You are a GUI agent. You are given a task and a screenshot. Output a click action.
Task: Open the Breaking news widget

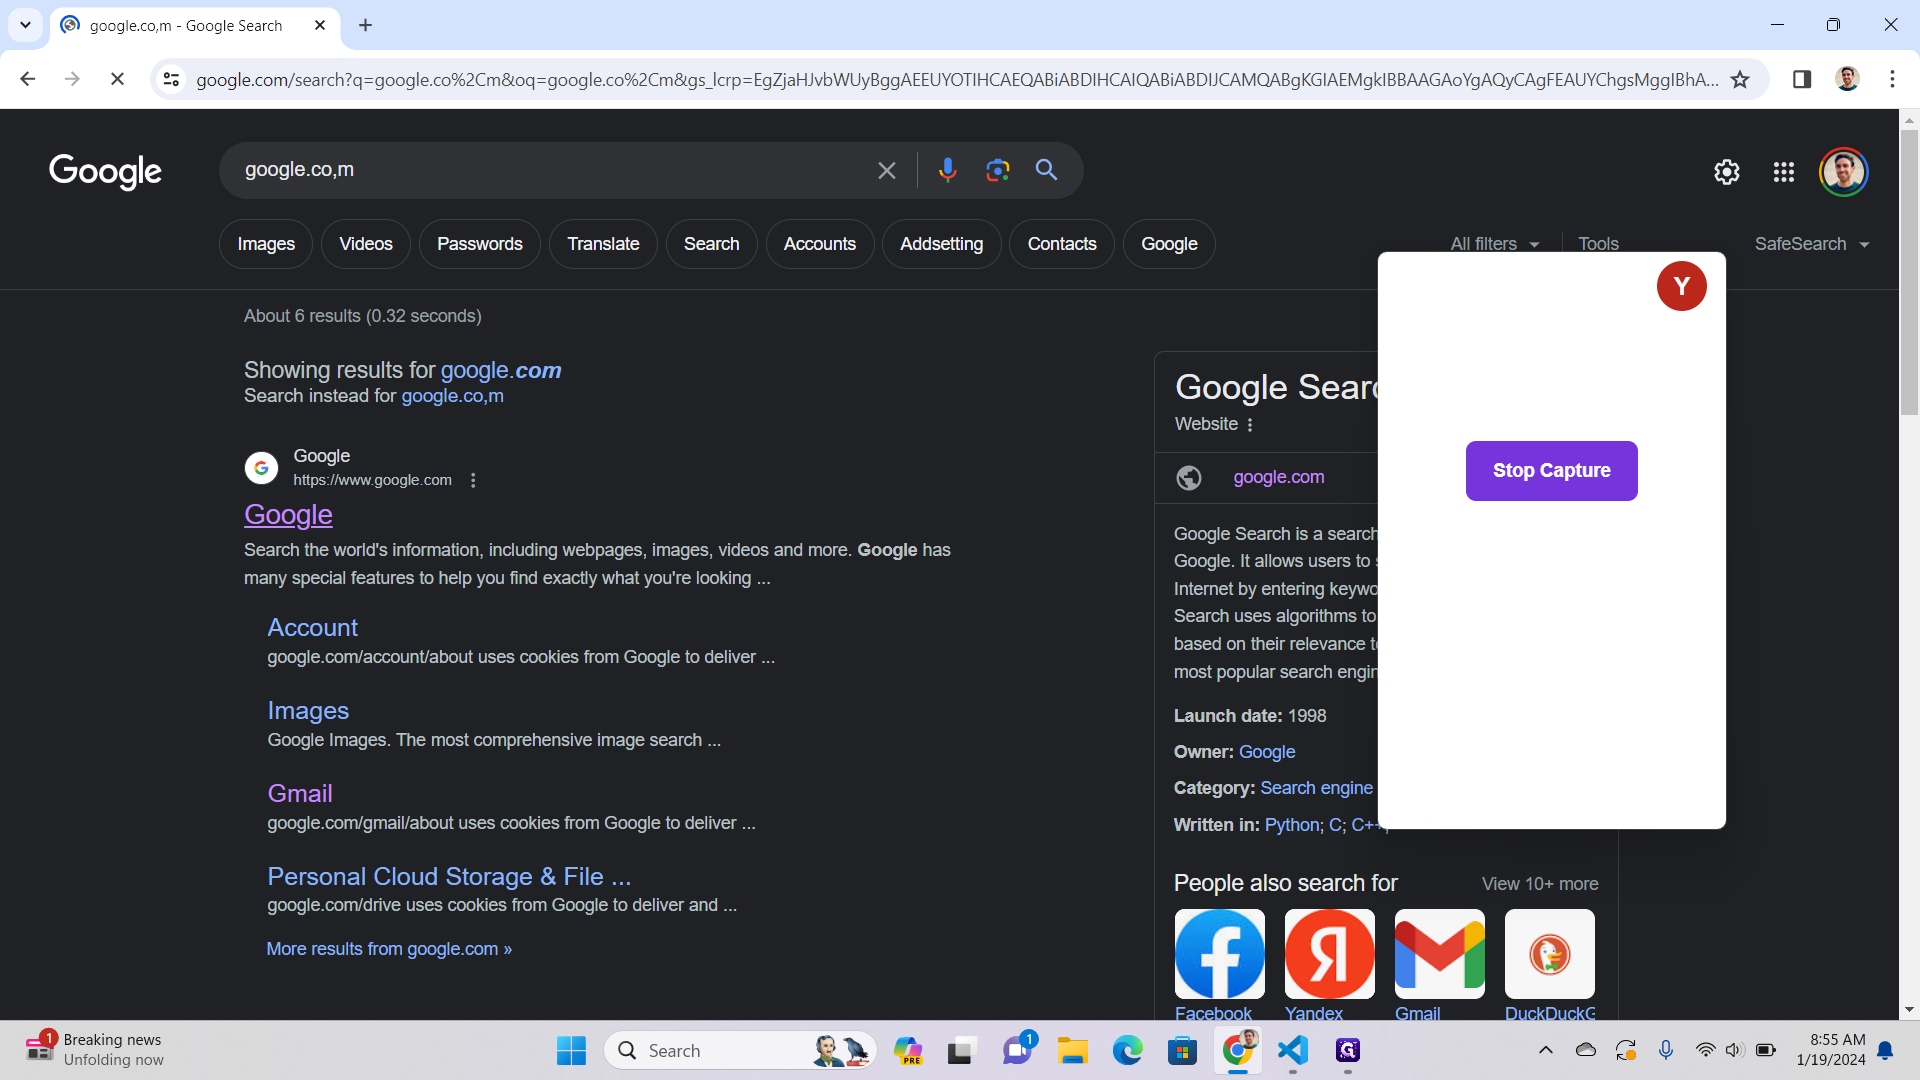[95, 1050]
